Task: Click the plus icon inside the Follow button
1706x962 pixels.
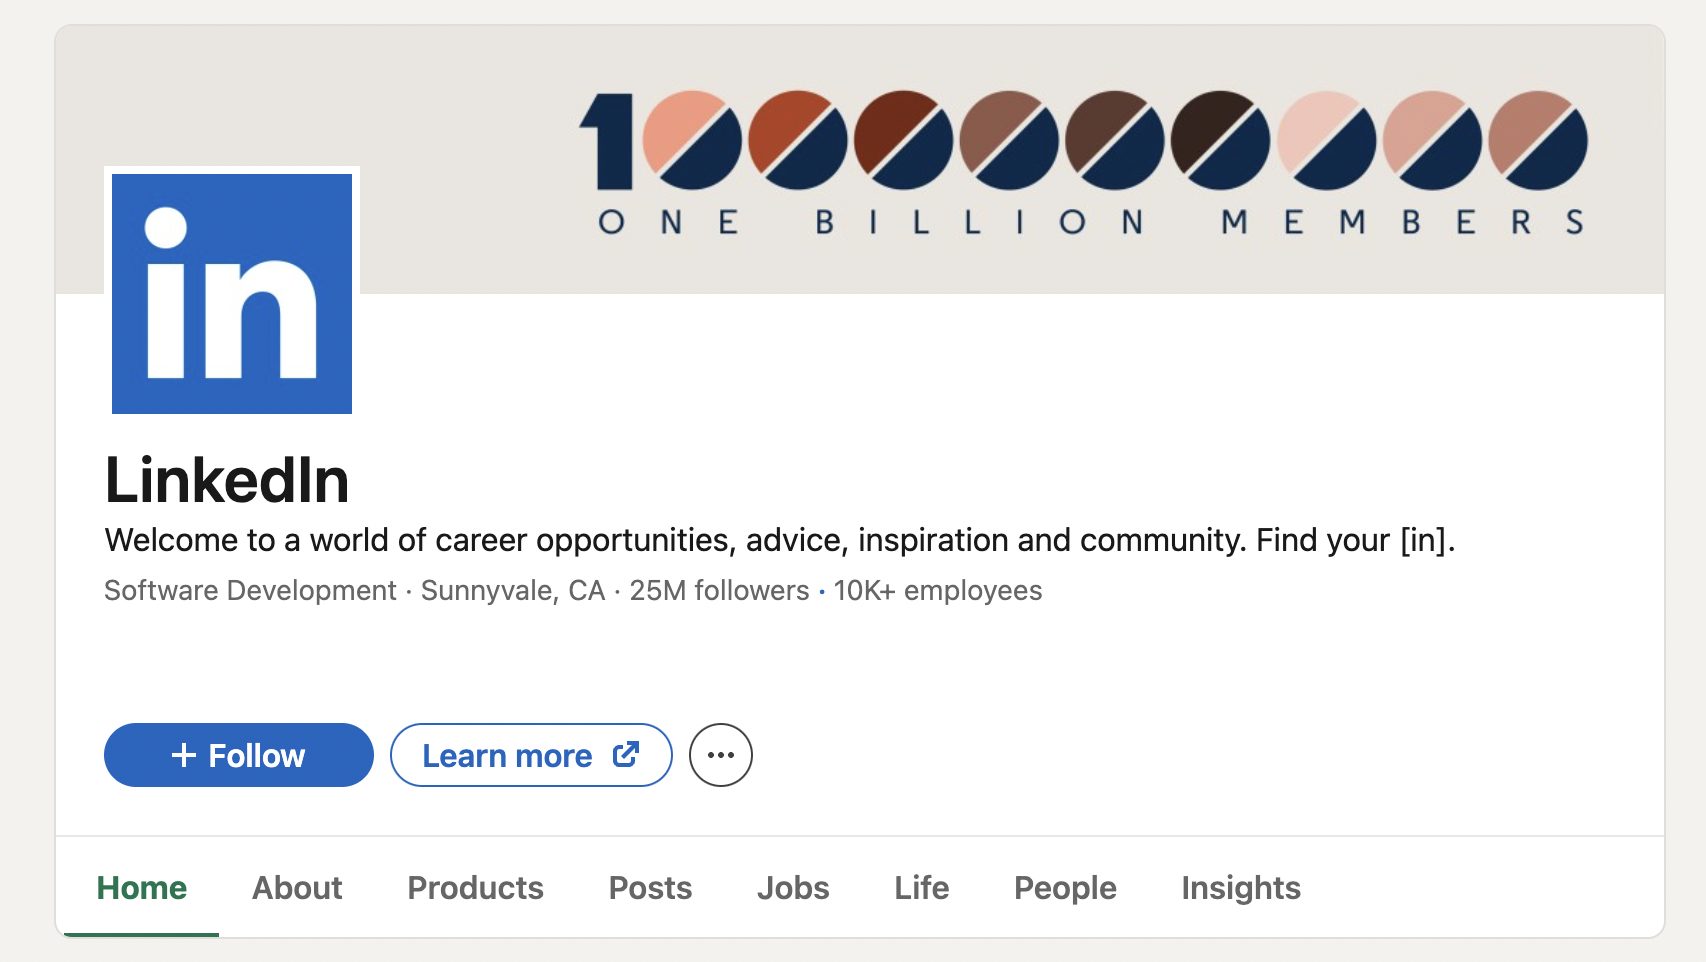Action: coord(184,755)
